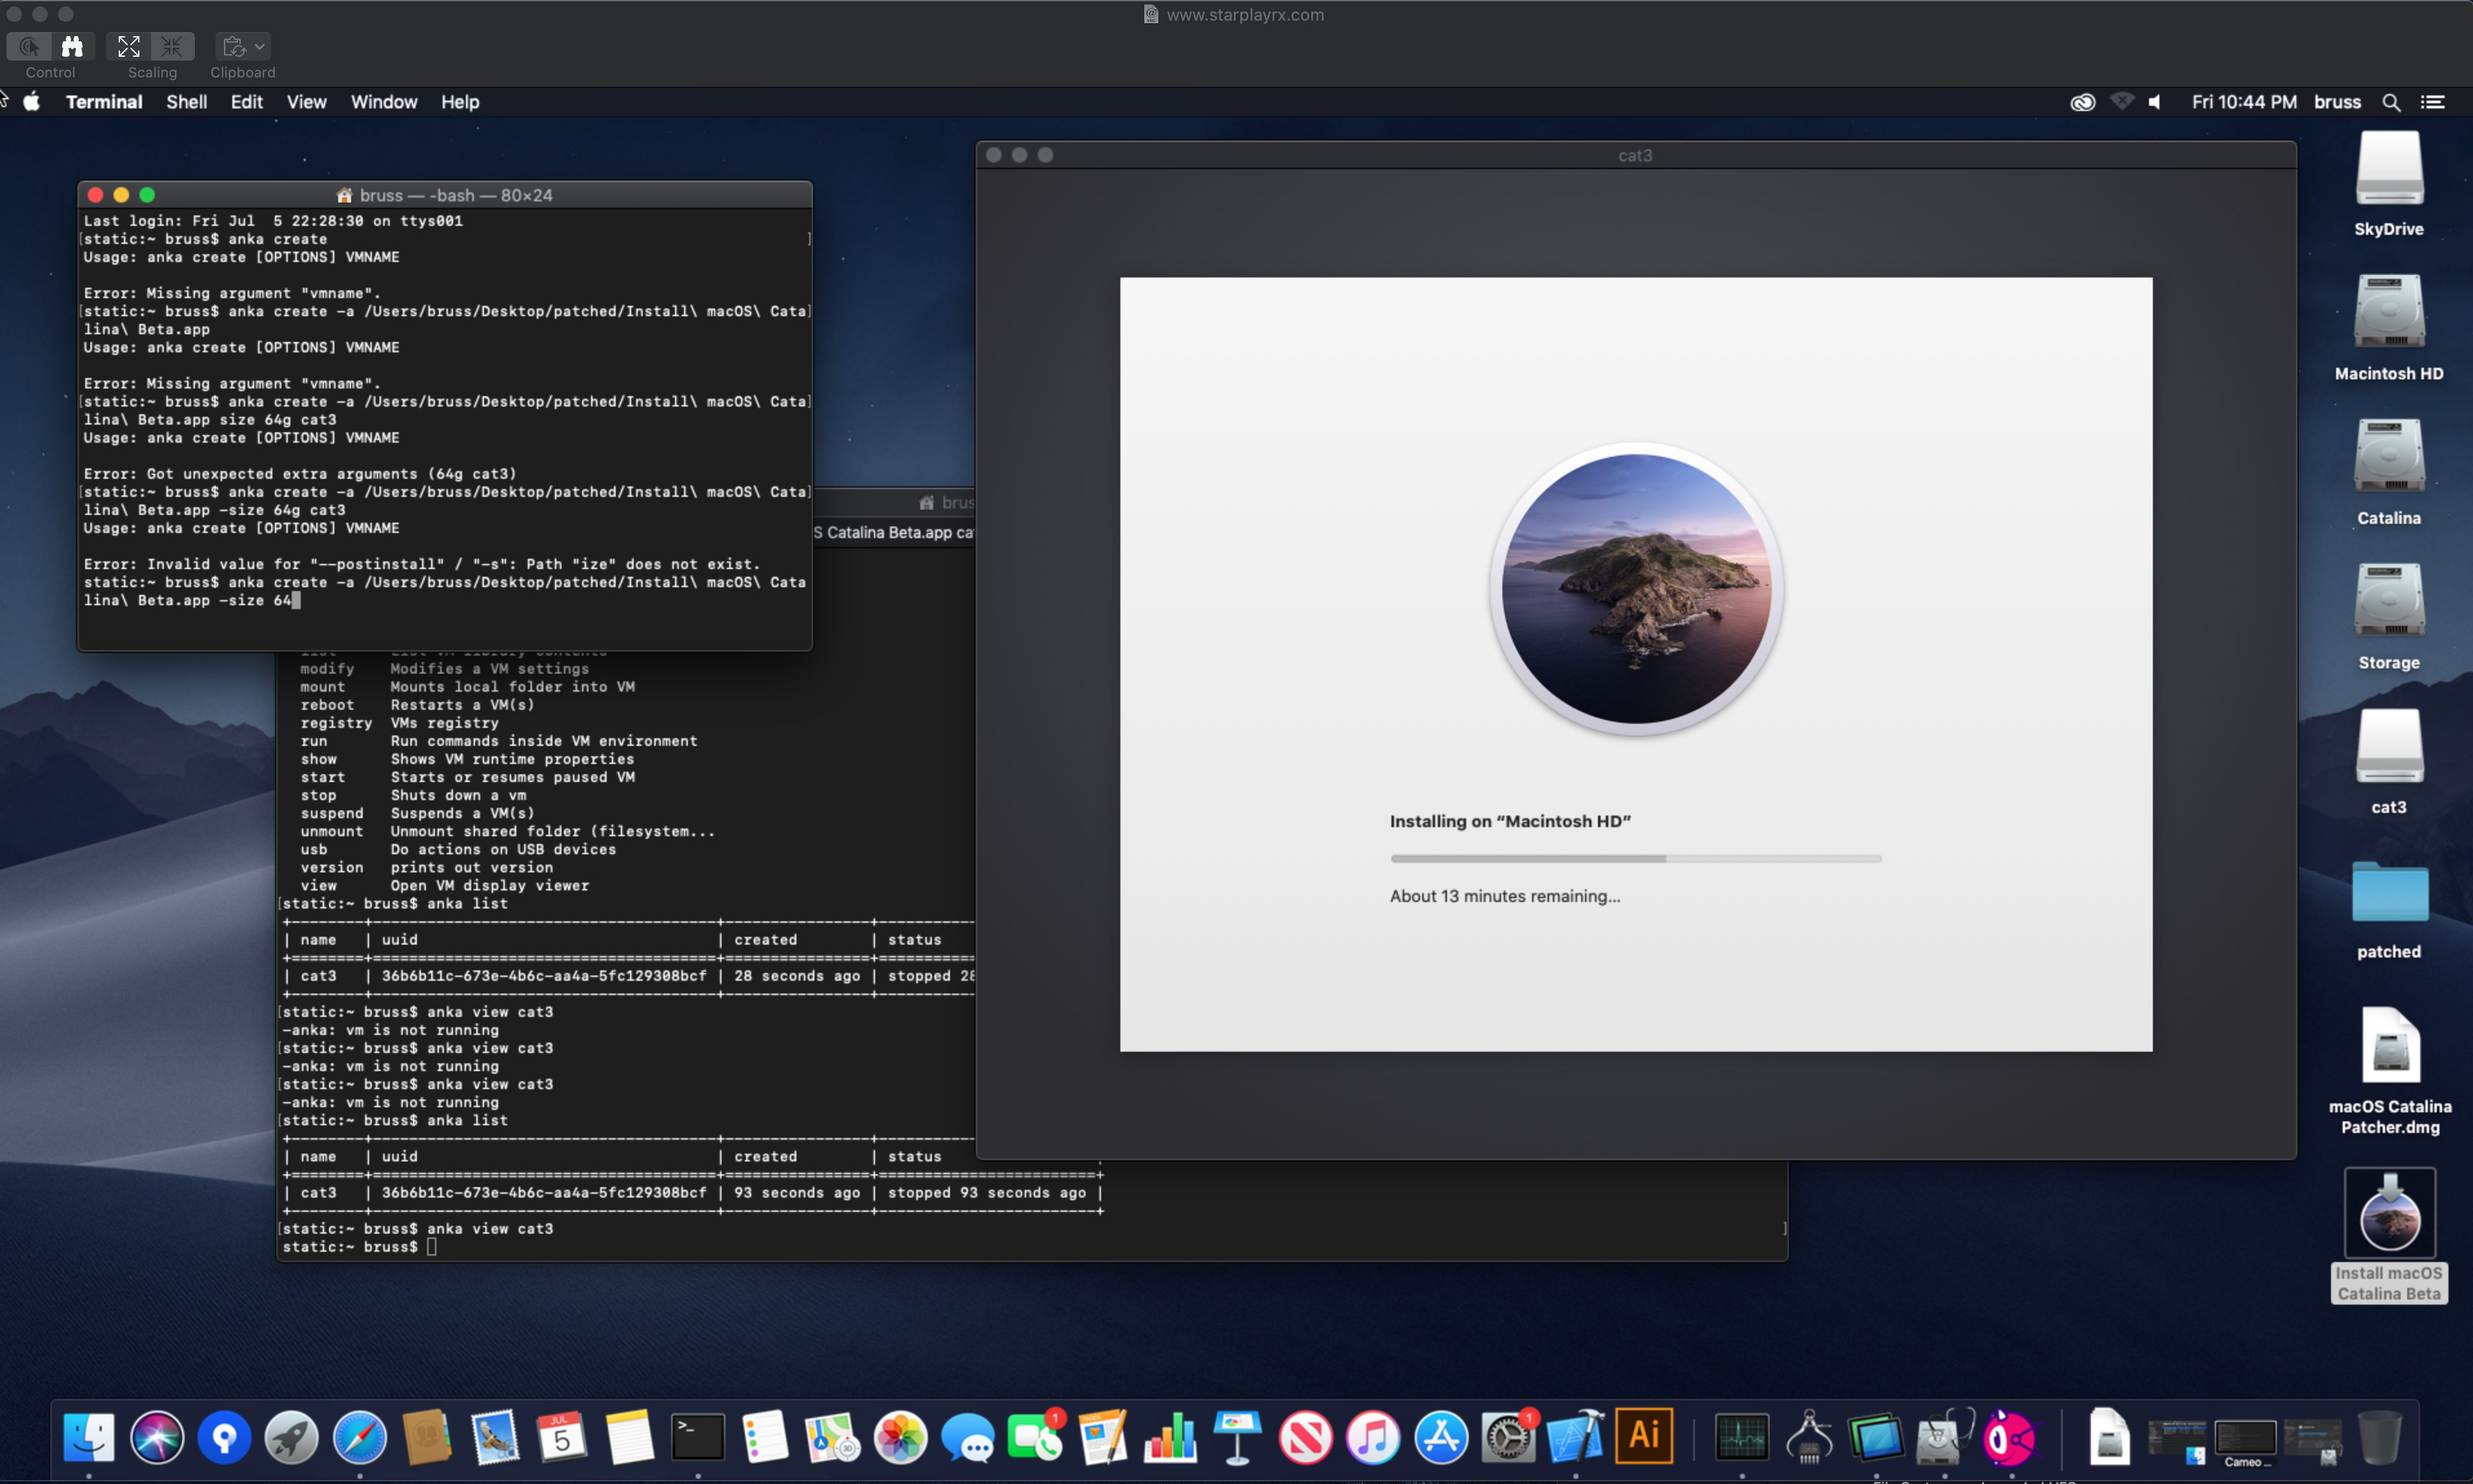Open the volume control in menu bar
Screen dimensions: 2473x1484
coord(2156,102)
